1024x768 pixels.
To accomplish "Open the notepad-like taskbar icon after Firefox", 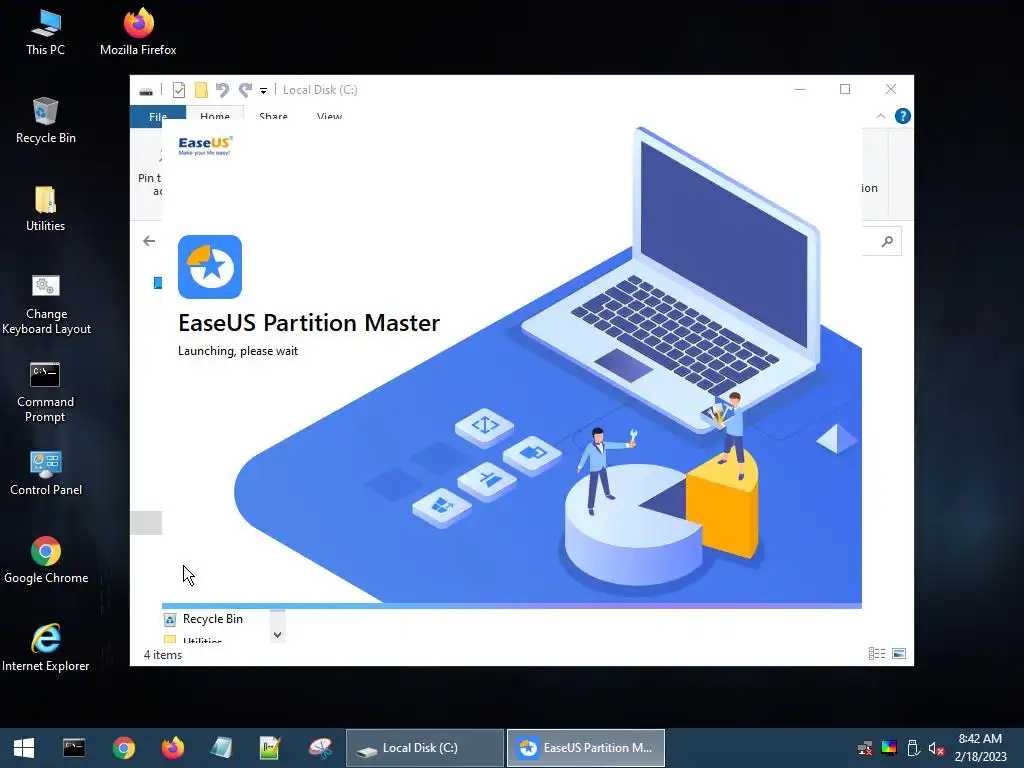I will click(x=221, y=748).
